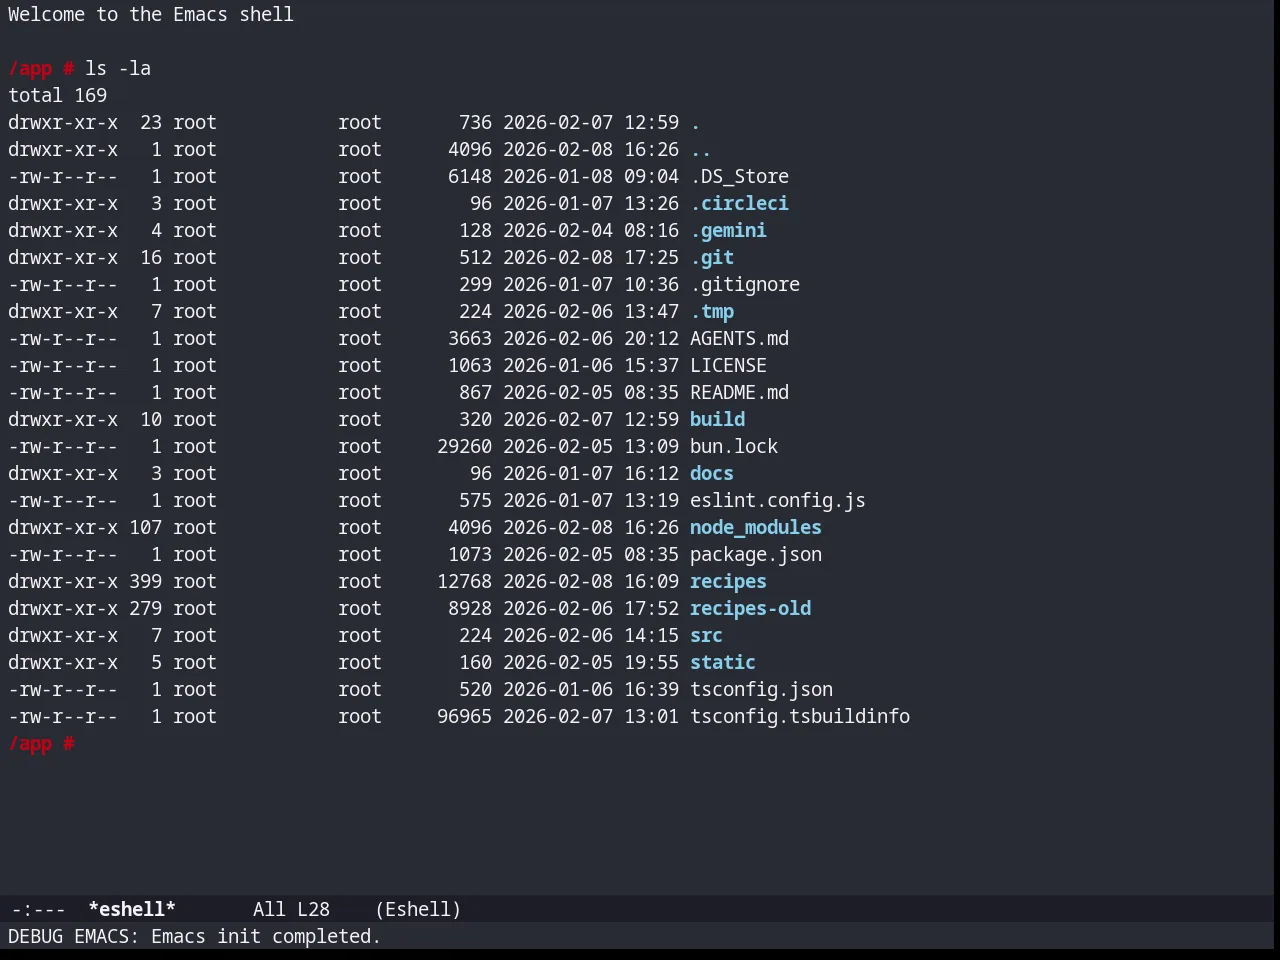1280x960 pixels.
Task: Select the src directory entry
Action: [706, 635]
